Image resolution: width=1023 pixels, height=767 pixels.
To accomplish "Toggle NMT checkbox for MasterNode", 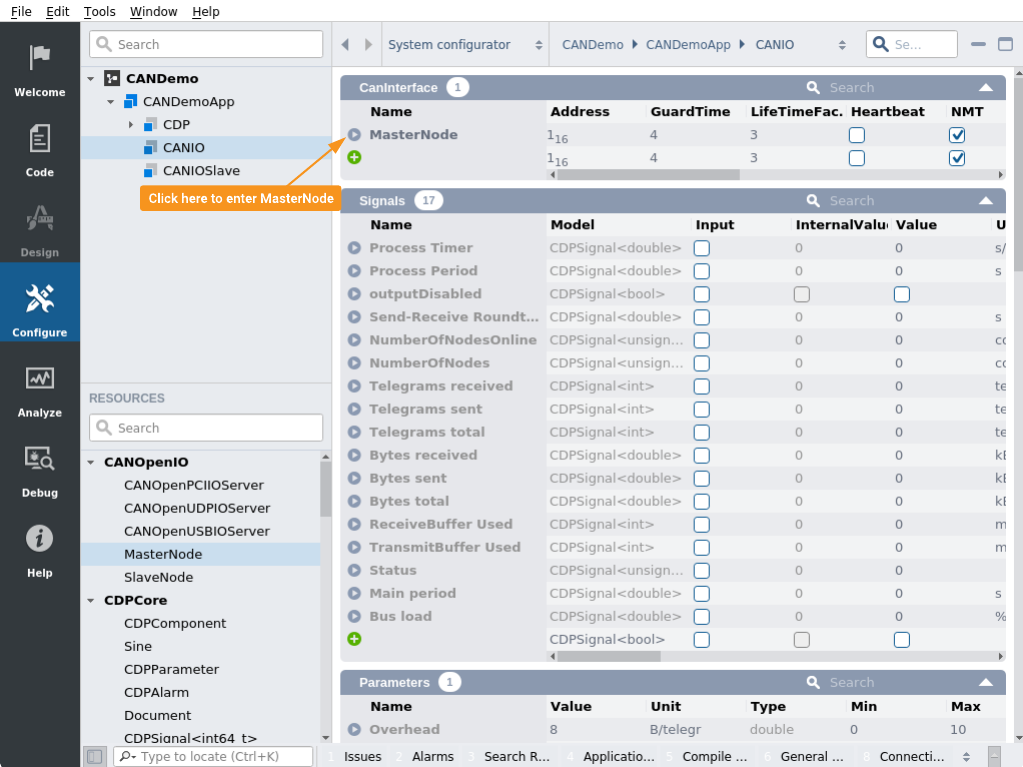I will point(957,135).
